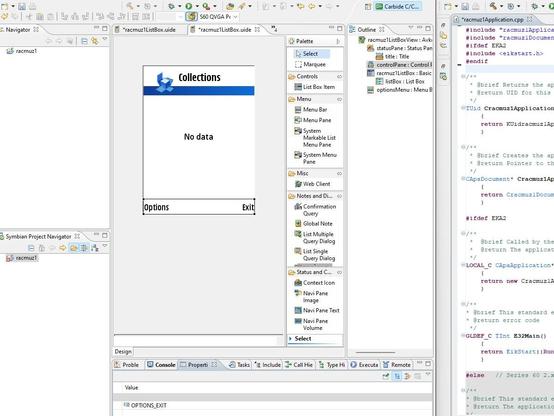The width and height of the screenshot is (554, 416).
Task: Select Menu Pane palette item
Action: [313, 120]
